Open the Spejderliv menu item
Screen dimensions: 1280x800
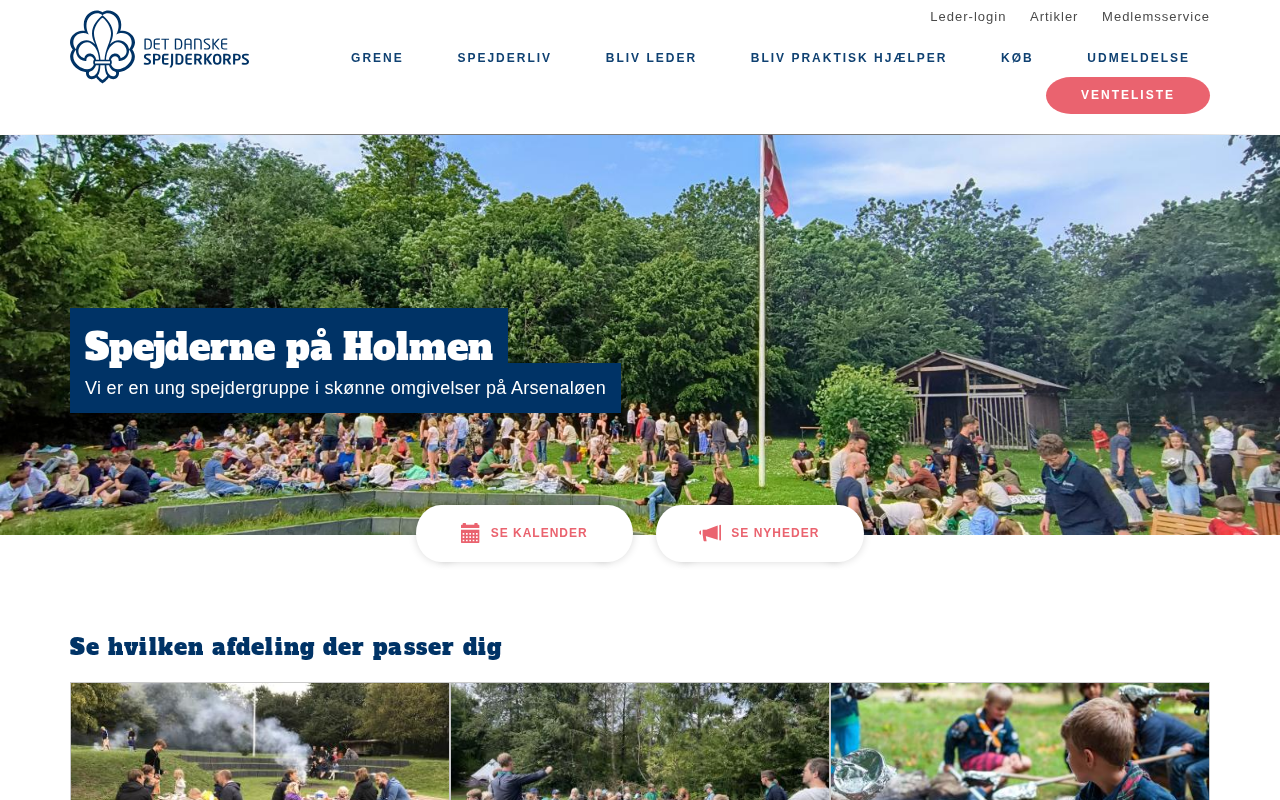pyautogui.click(x=504, y=58)
